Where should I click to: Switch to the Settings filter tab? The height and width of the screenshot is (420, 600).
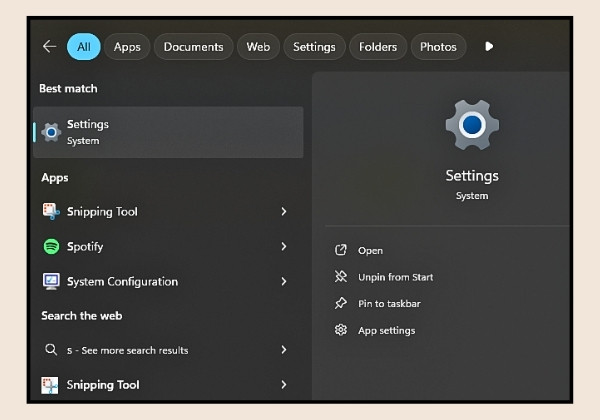coord(315,47)
